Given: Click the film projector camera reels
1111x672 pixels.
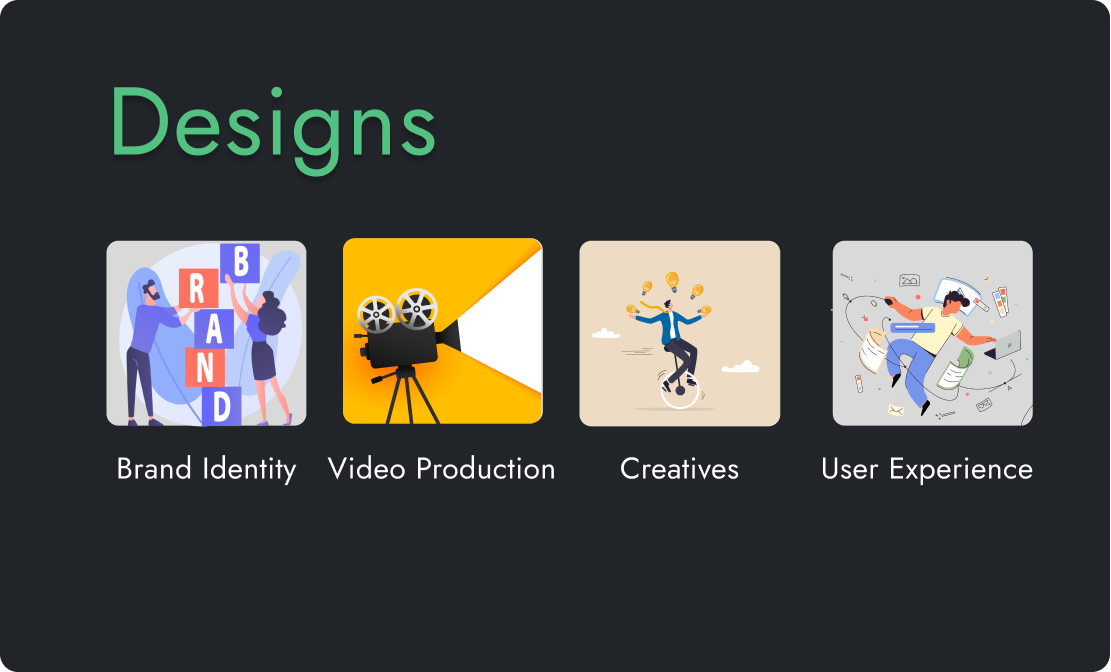Looking at the screenshot, I should [x=397, y=310].
